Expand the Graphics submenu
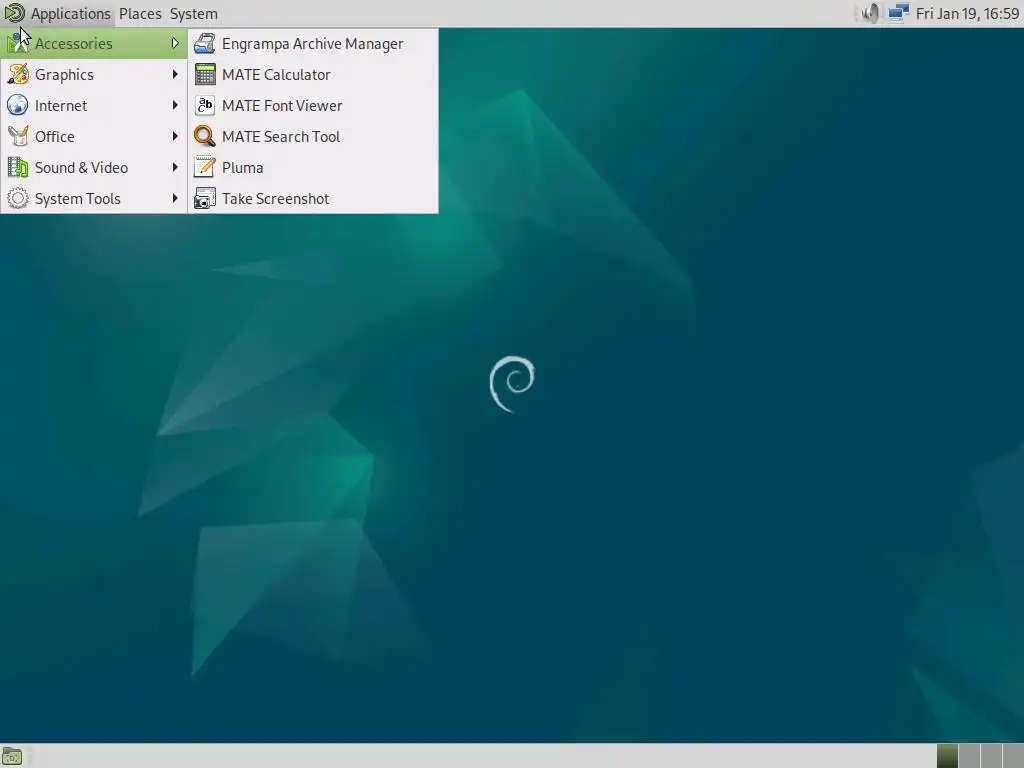 click(x=94, y=74)
